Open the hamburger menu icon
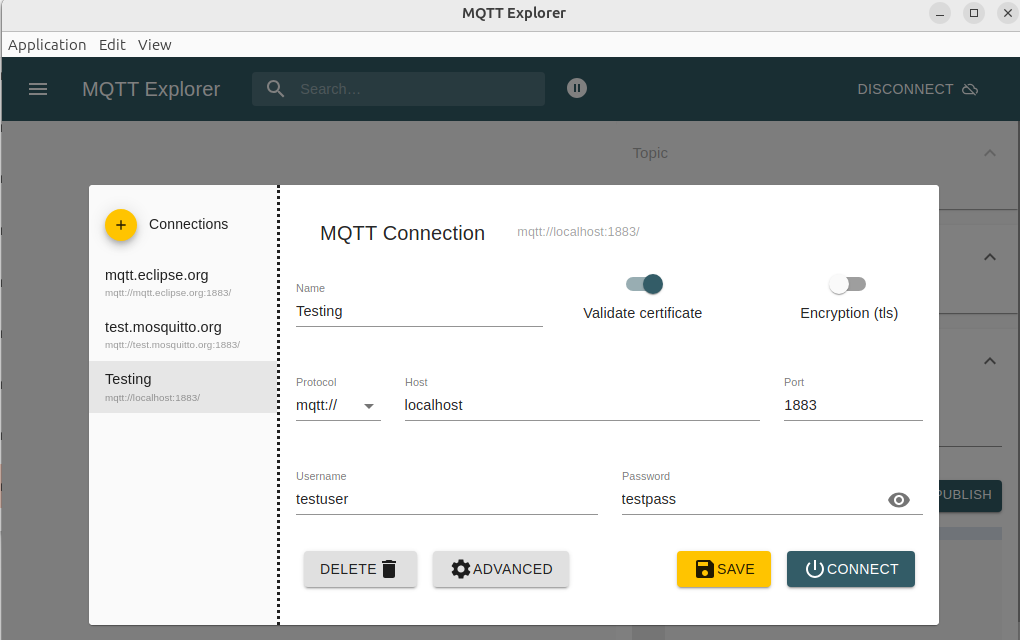The height and width of the screenshot is (640, 1020). [38, 89]
